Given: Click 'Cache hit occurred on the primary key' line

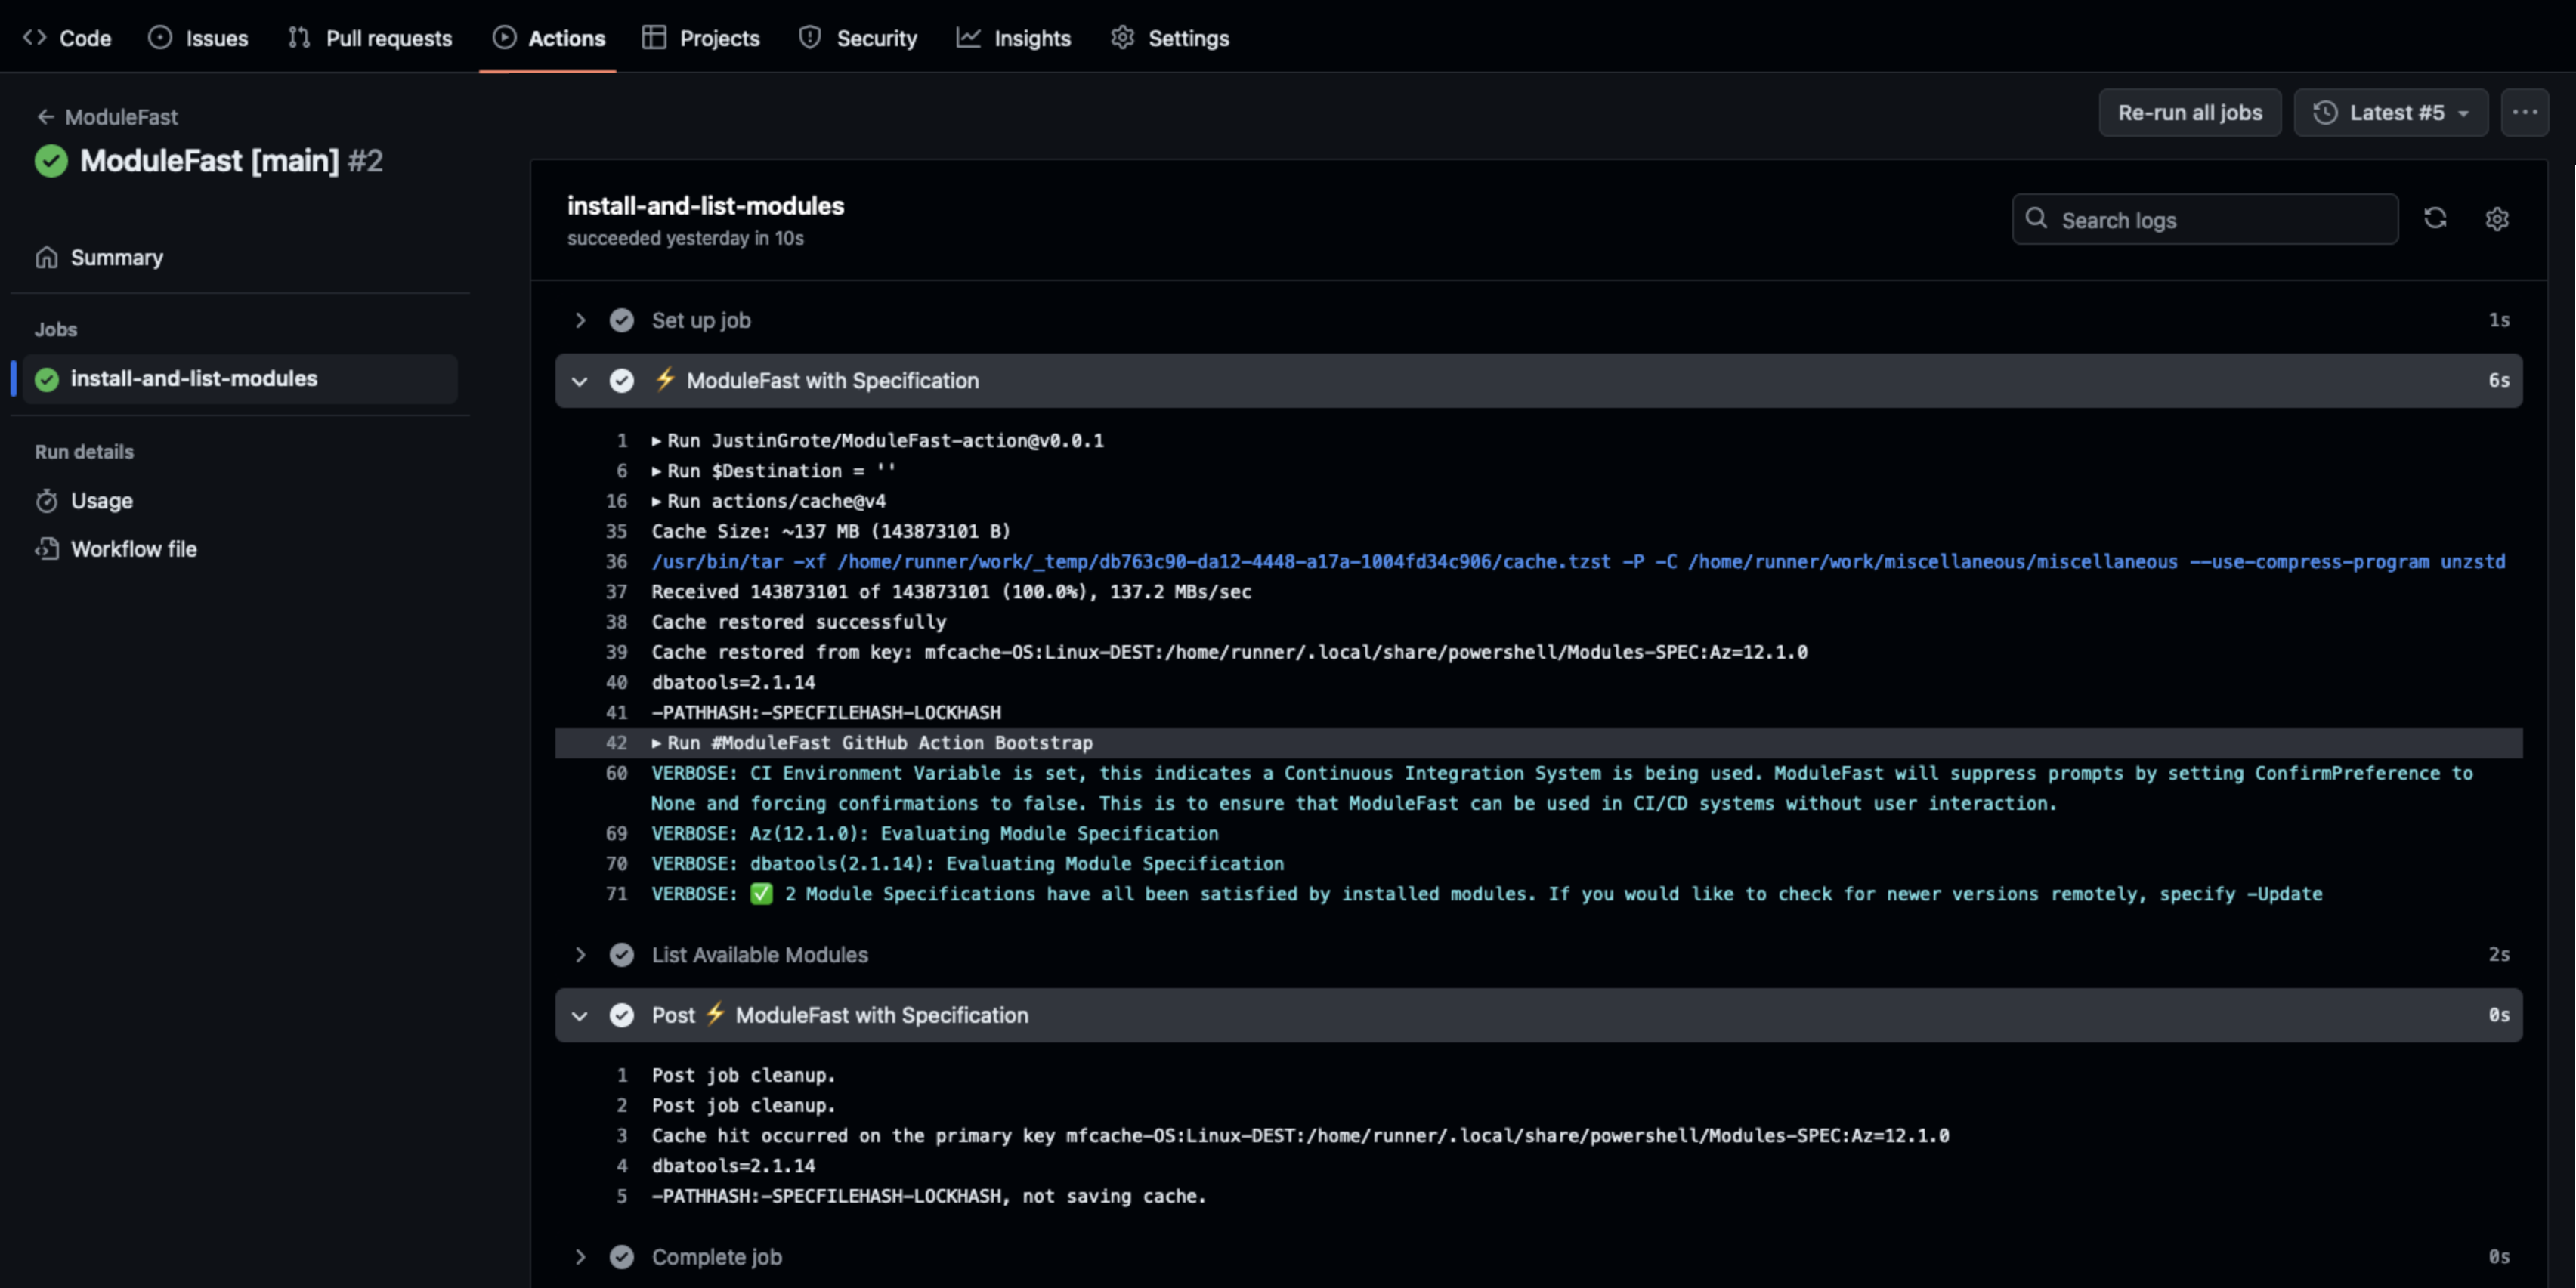Looking at the screenshot, I should [x=1300, y=1136].
